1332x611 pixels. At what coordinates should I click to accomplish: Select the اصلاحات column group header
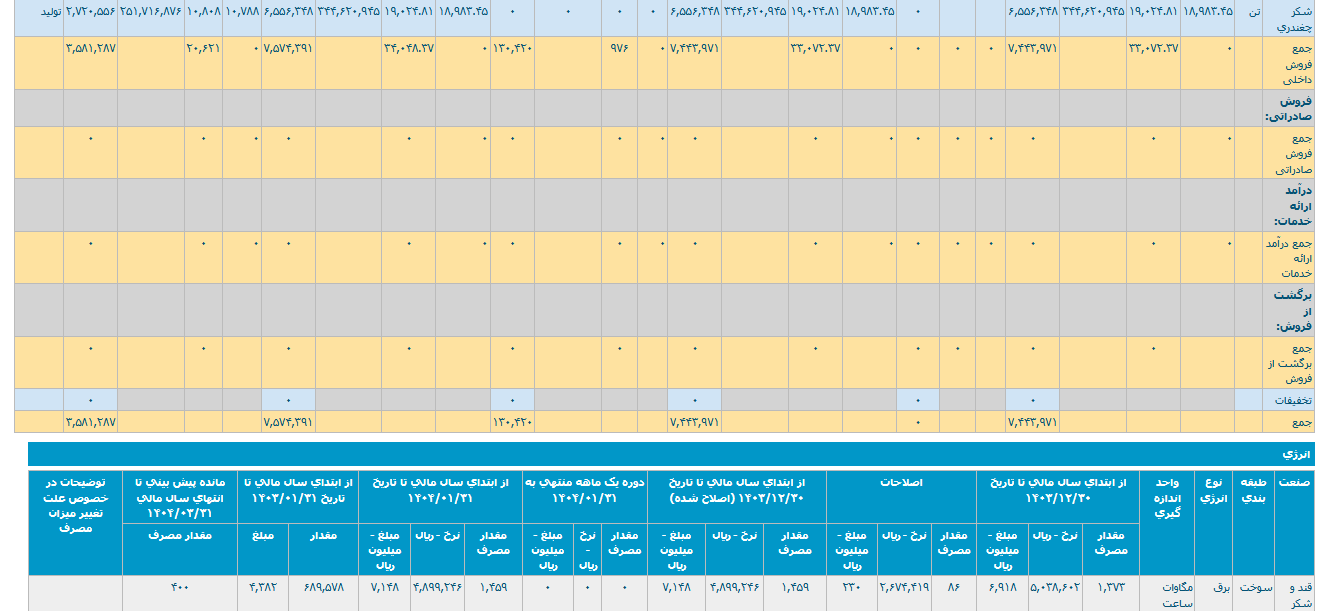click(x=901, y=482)
